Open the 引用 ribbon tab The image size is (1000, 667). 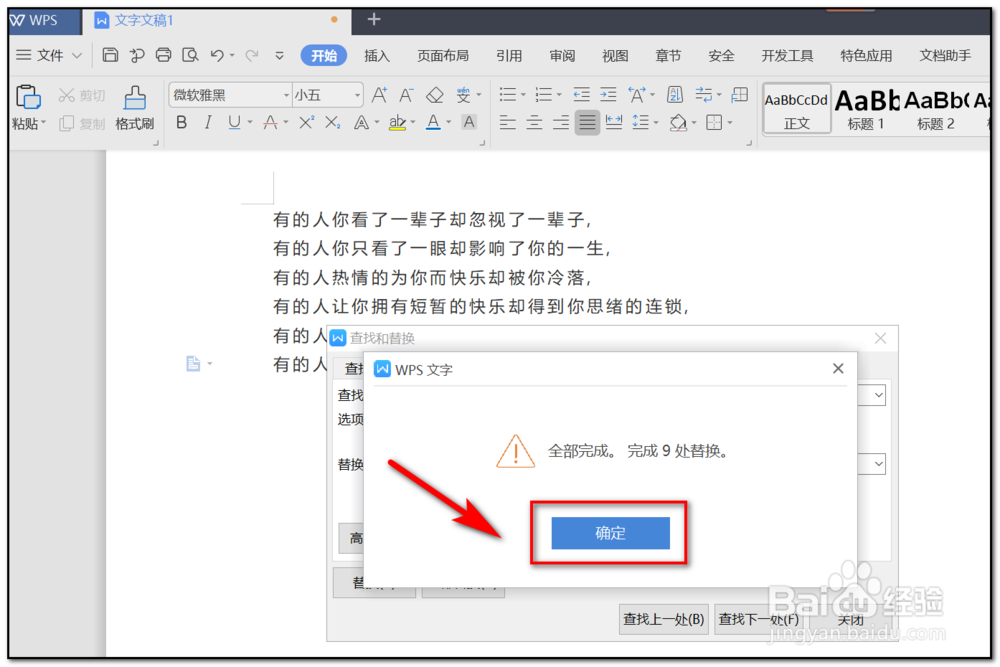tap(509, 56)
